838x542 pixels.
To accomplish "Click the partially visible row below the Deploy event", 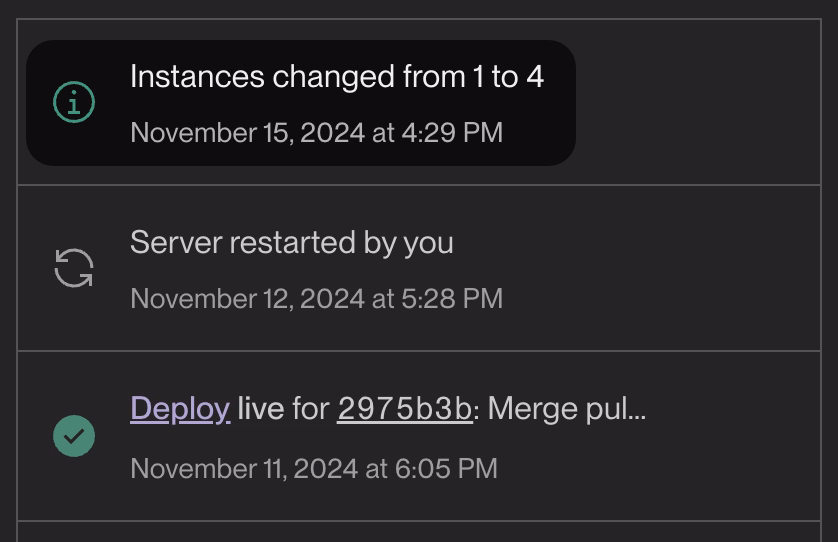I will 418,532.
